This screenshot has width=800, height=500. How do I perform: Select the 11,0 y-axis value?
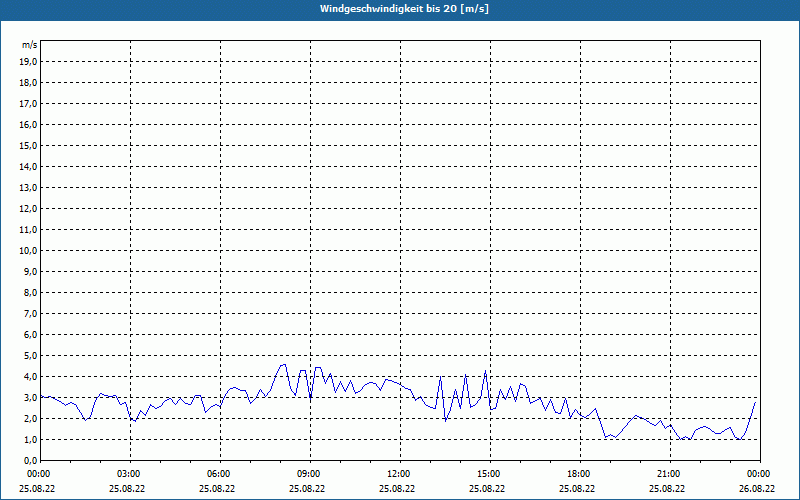[28, 230]
